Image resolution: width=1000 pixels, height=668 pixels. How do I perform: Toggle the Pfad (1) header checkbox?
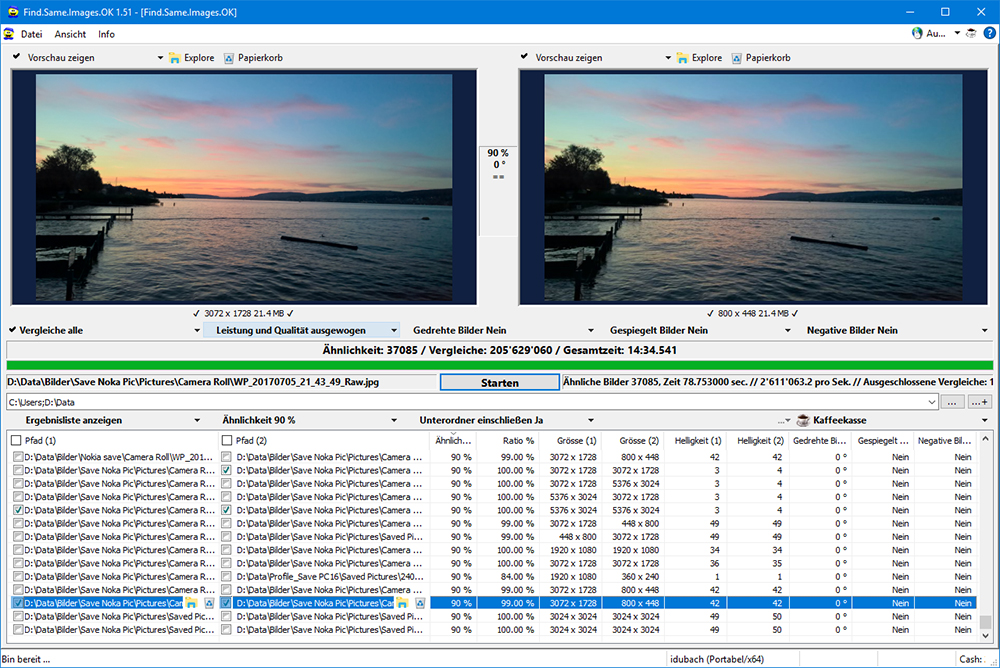coord(17,440)
